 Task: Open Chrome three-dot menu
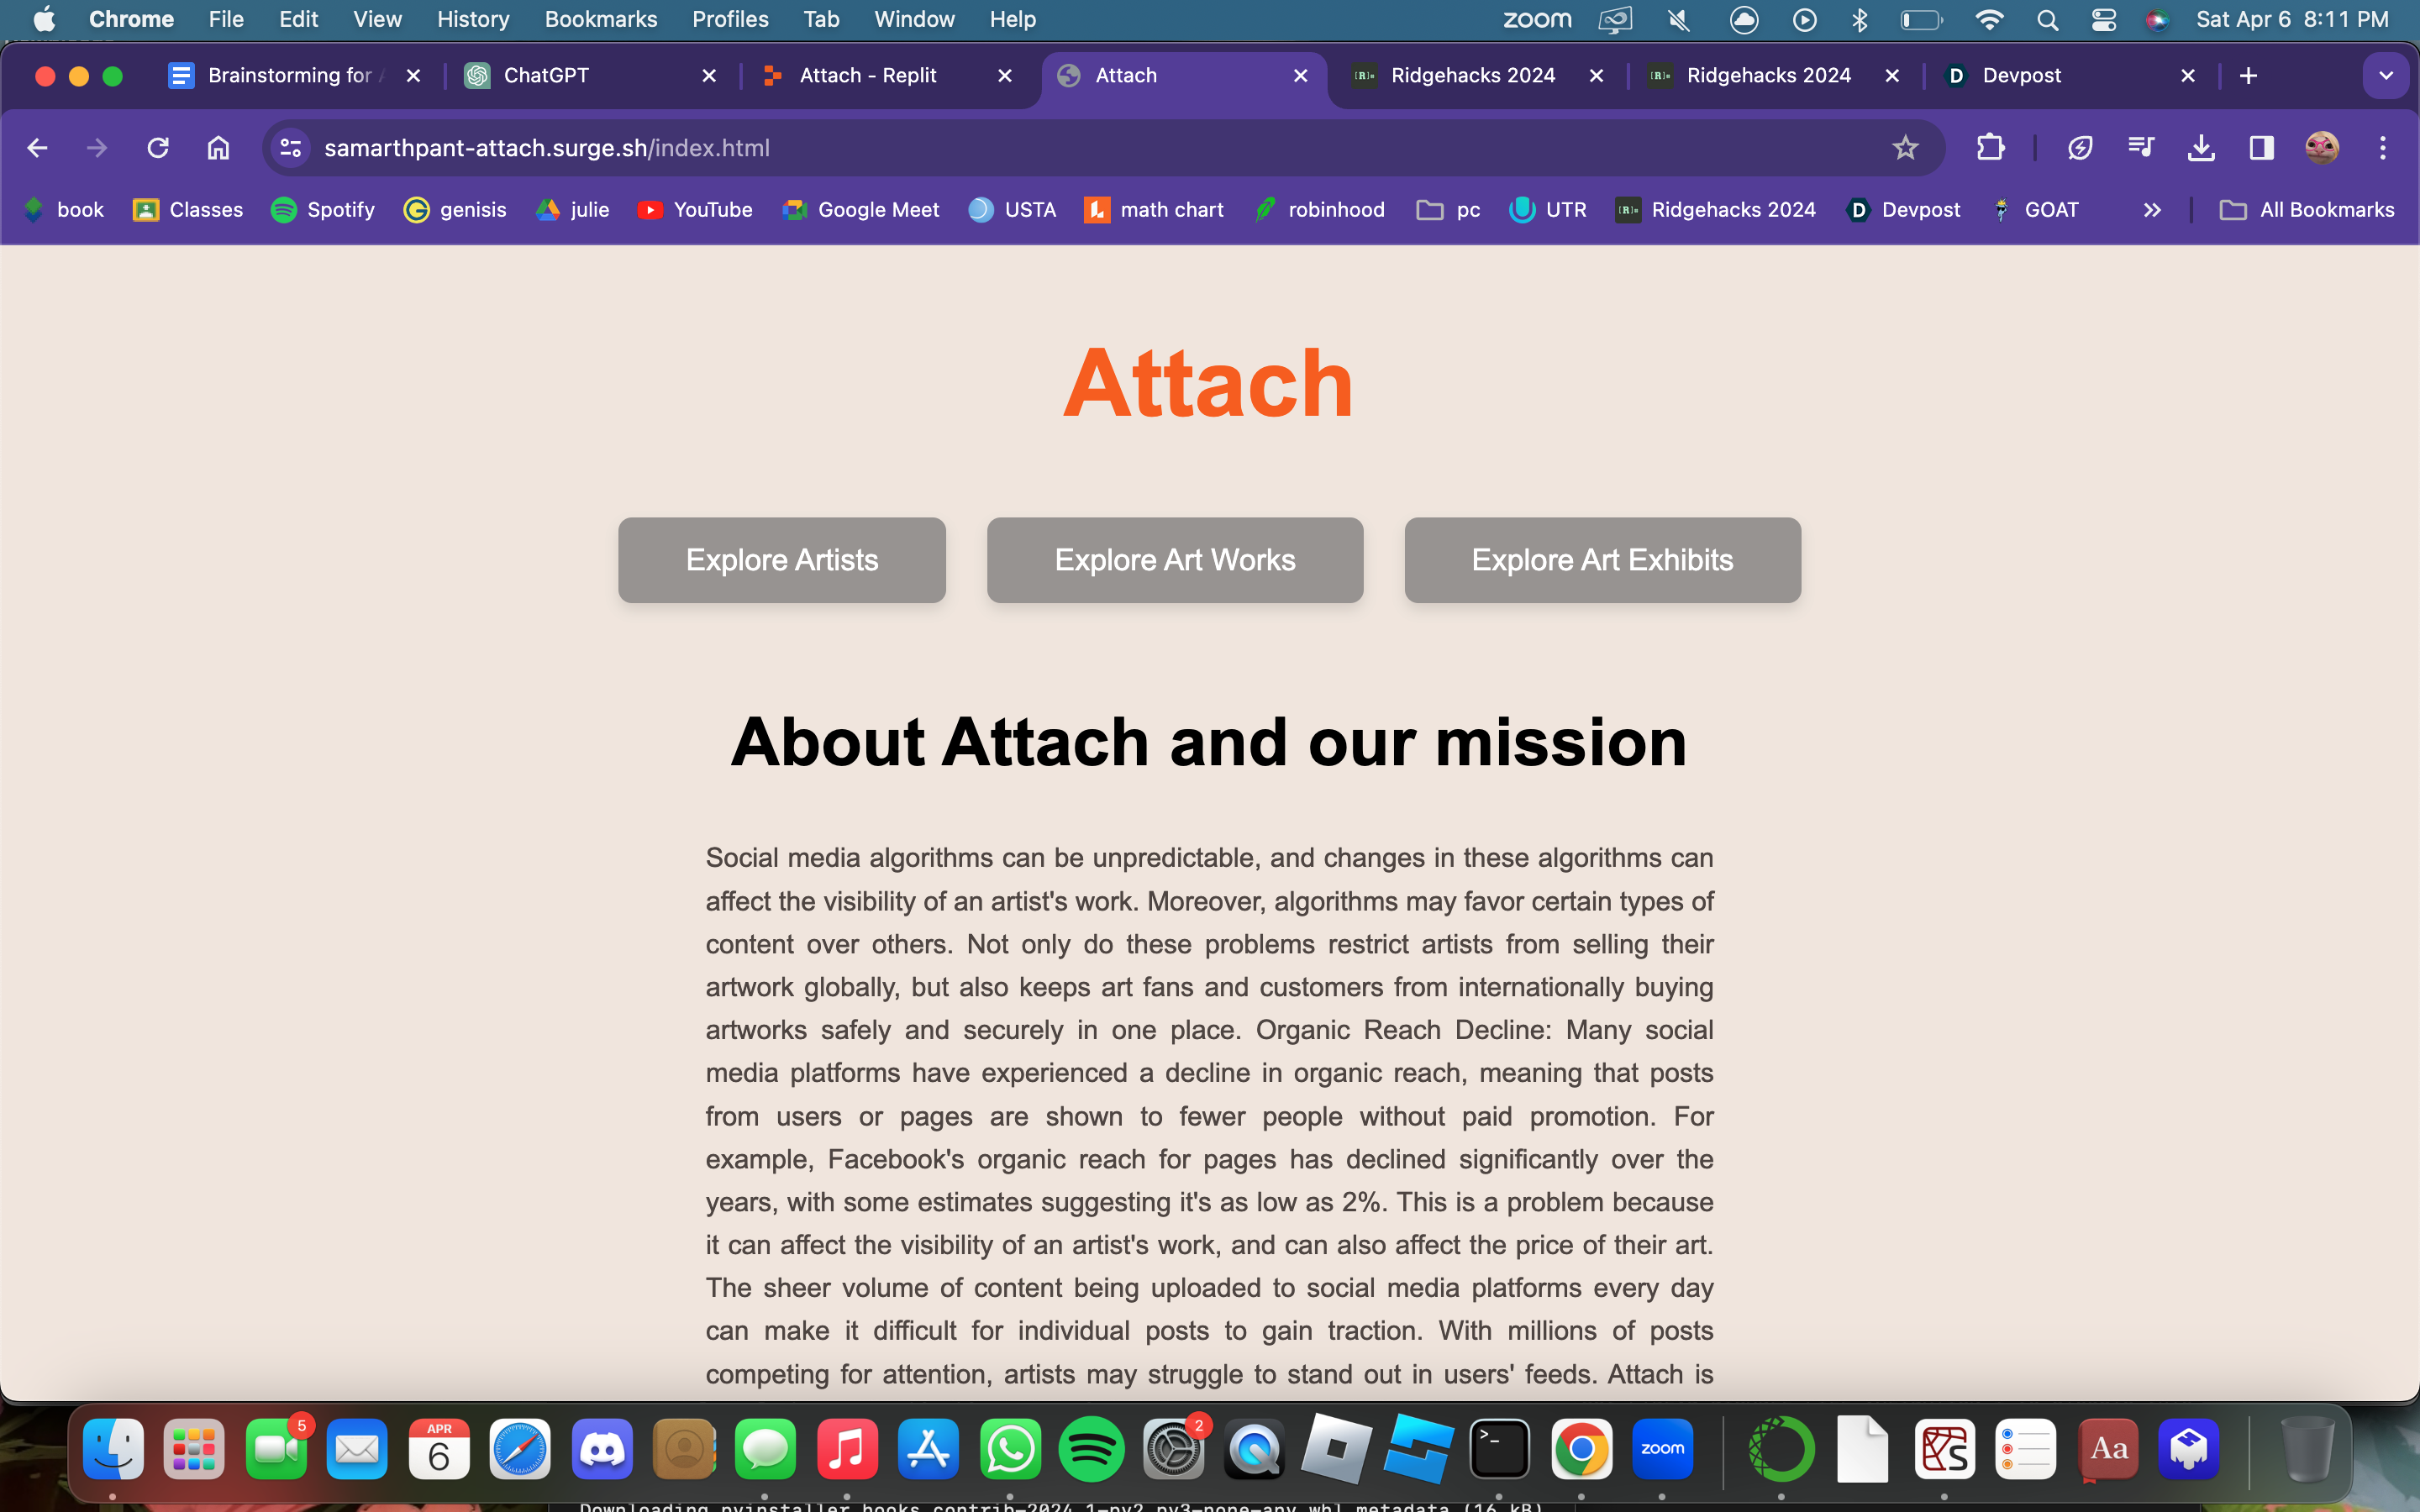[2382, 148]
